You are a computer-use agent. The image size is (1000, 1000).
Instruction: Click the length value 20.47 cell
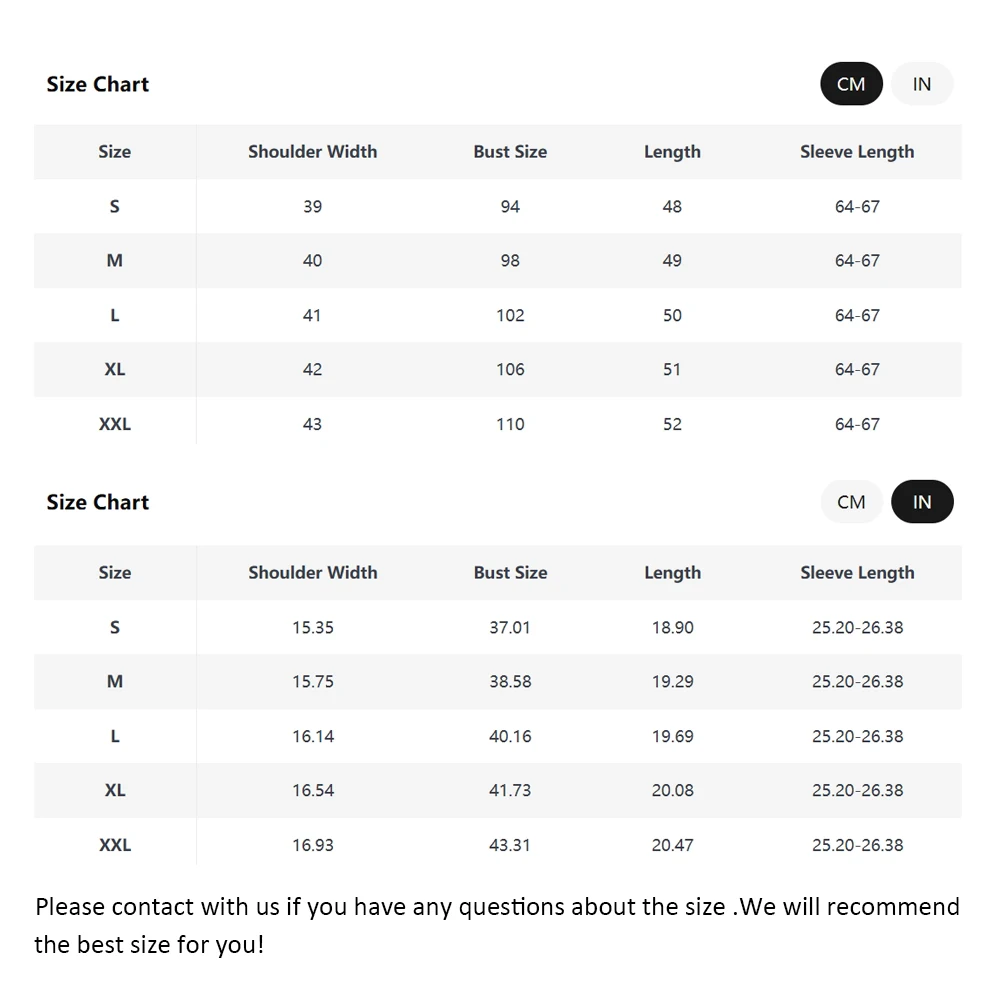672,845
